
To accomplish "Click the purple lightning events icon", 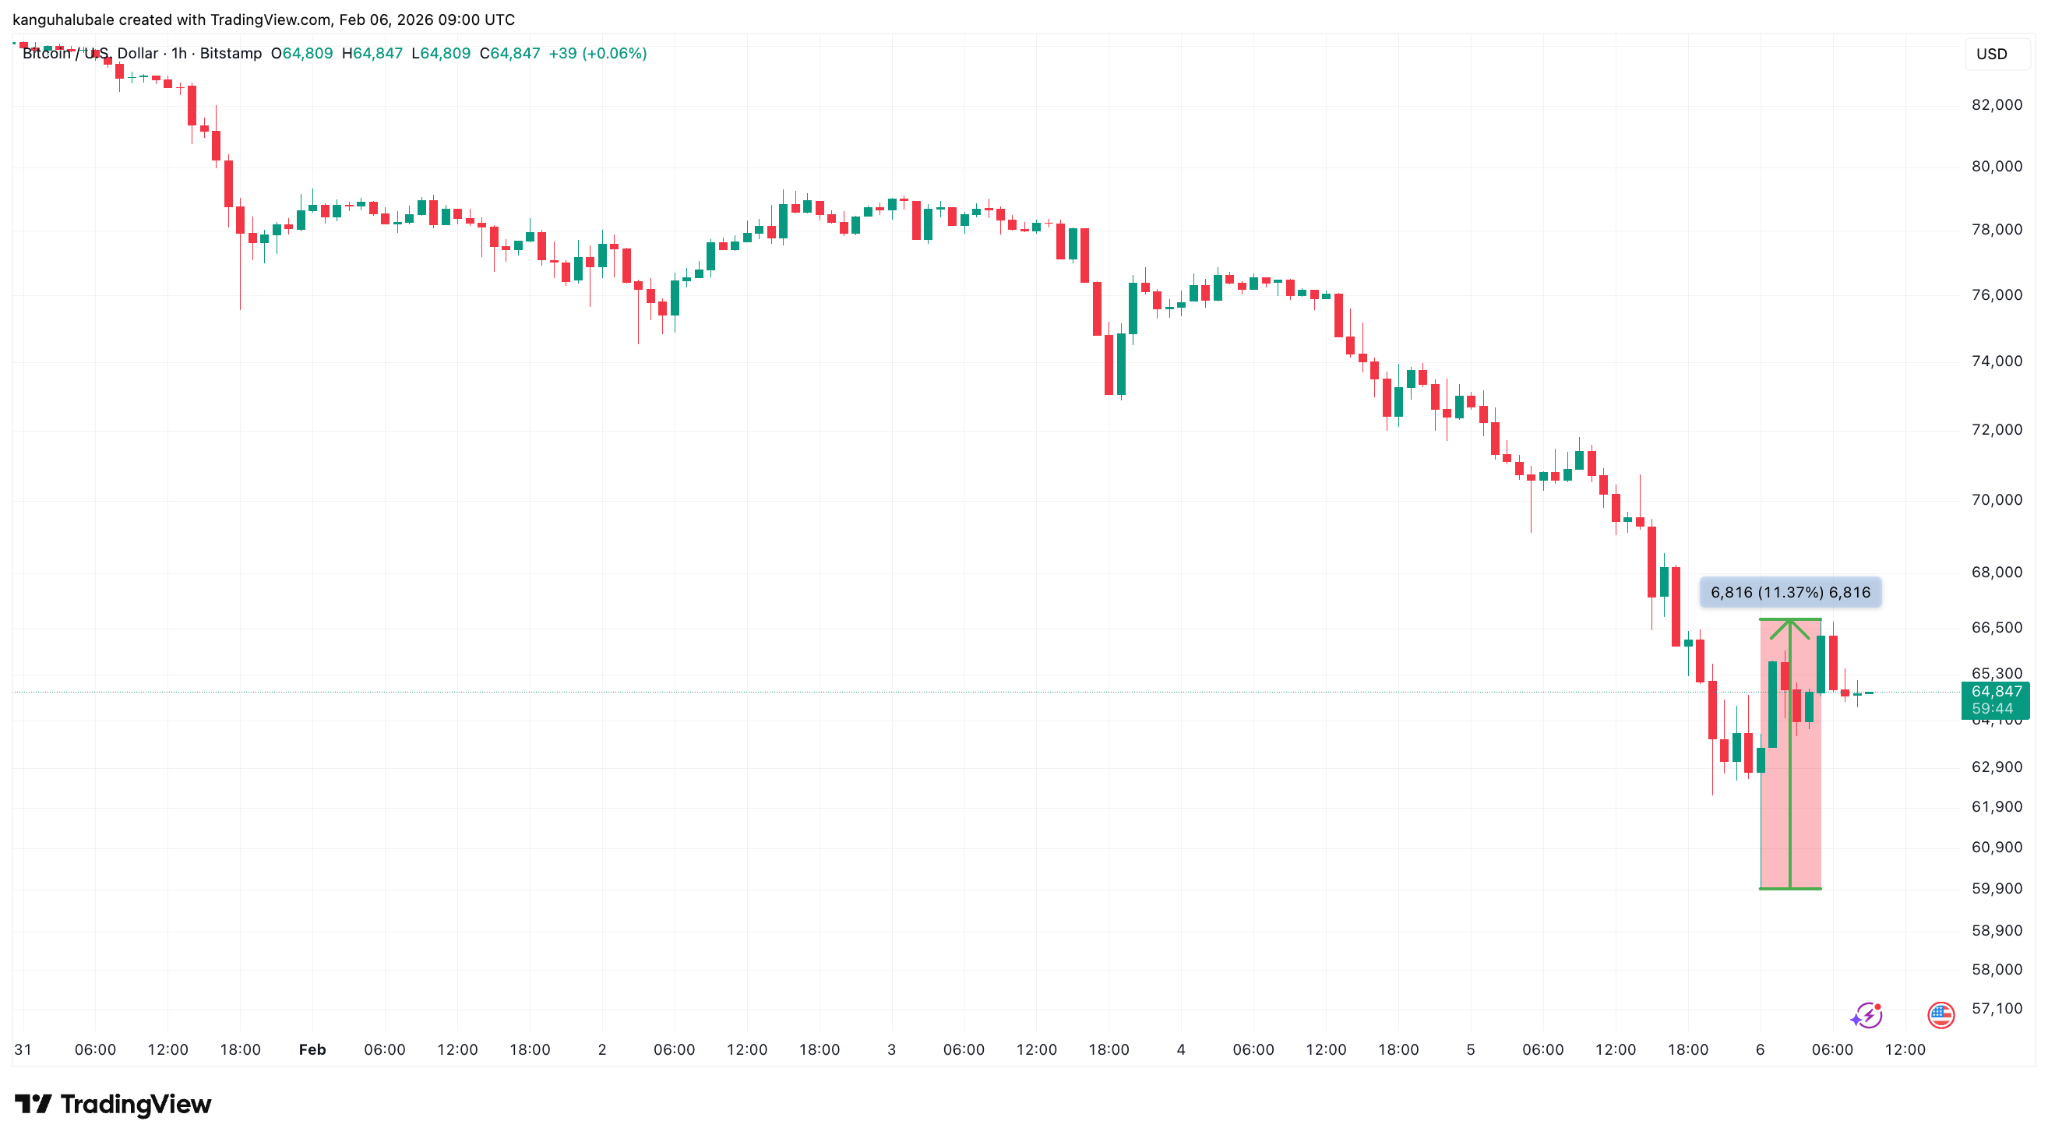I will click(x=1866, y=1016).
